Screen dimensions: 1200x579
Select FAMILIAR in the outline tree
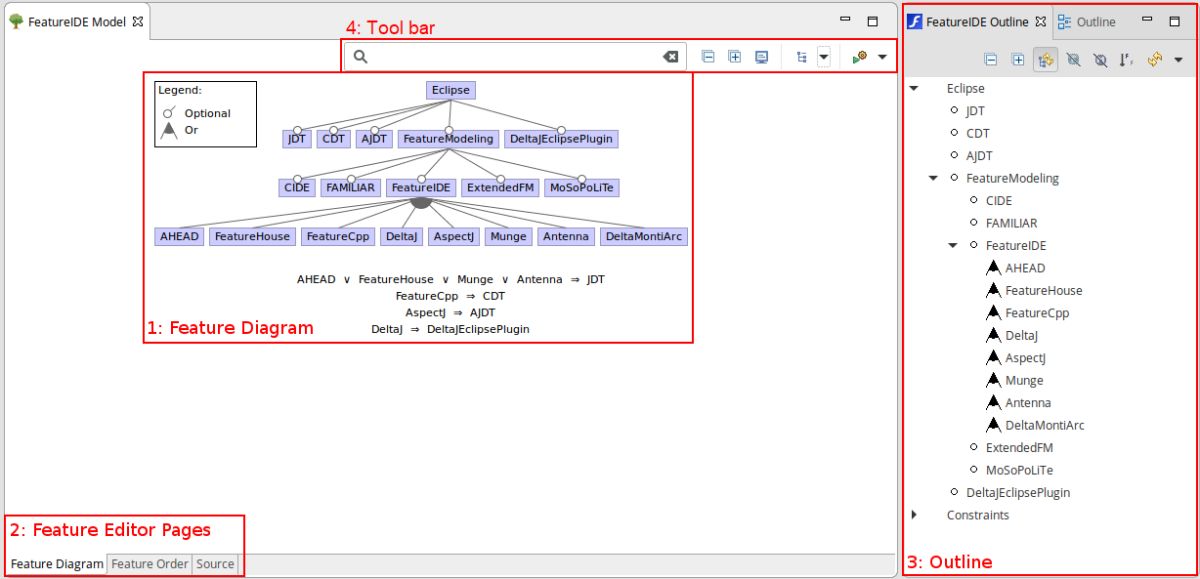click(x=1011, y=223)
